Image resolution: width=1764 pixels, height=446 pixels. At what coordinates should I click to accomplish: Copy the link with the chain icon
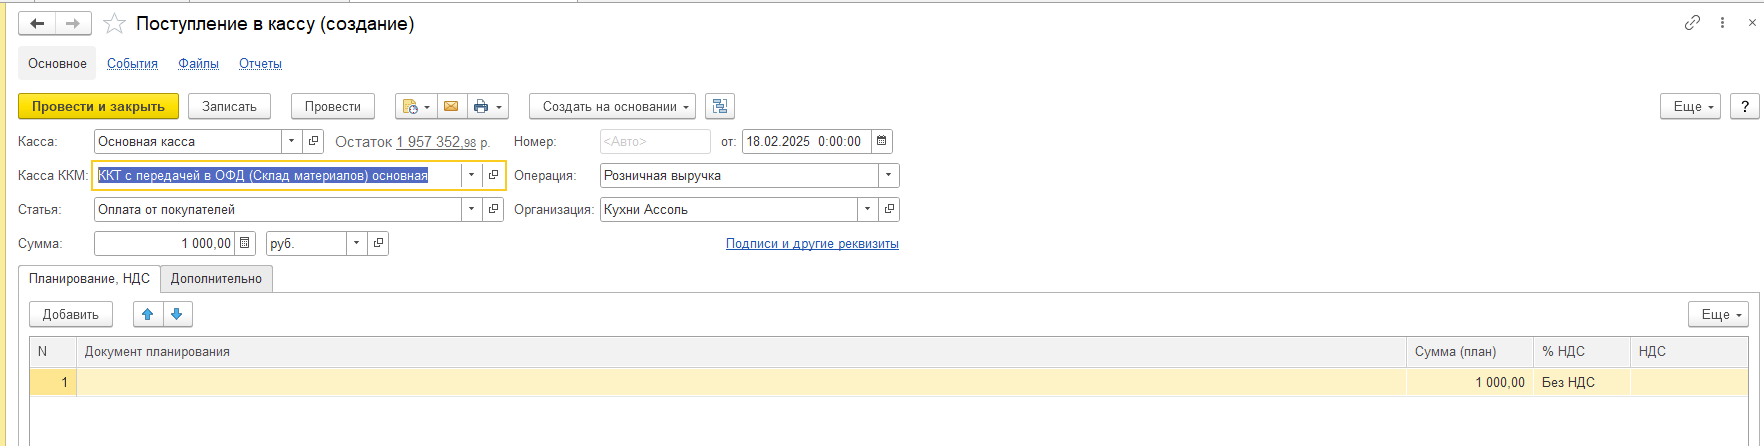[1692, 23]
